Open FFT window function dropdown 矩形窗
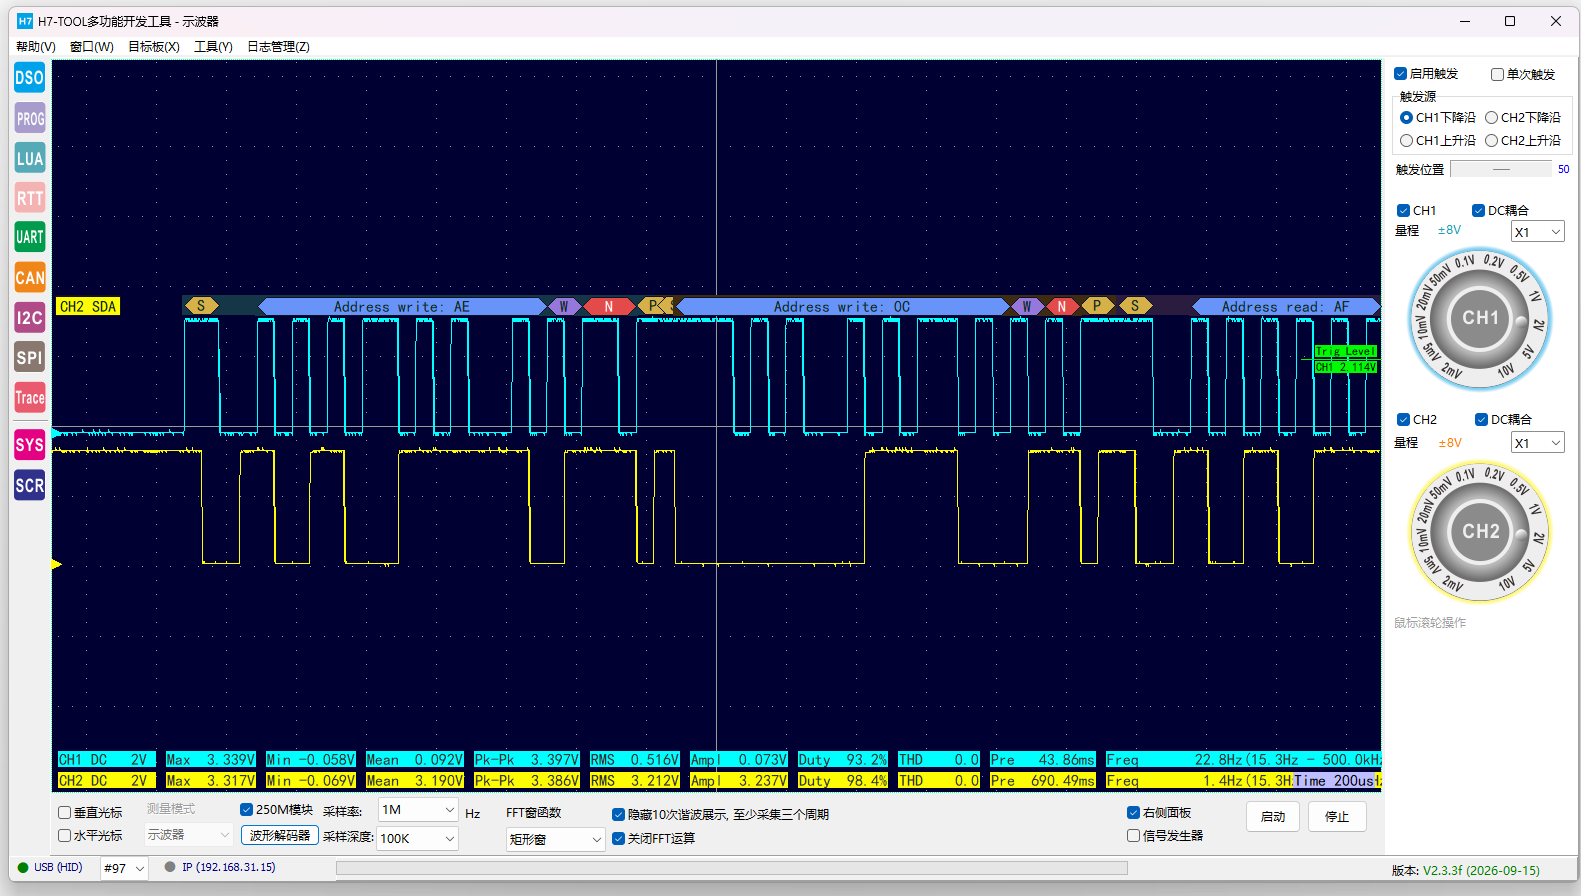This screenshot has height=896, width=1581. (x=556, y=839)
